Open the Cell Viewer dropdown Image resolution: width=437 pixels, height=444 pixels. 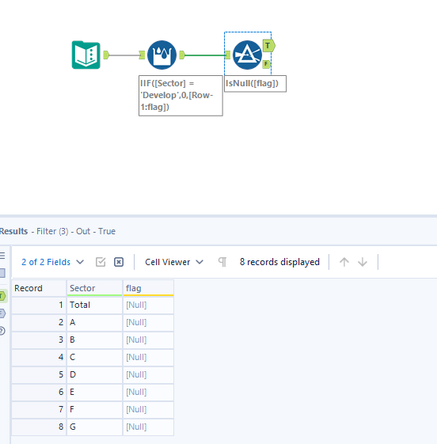pos(174,262)
